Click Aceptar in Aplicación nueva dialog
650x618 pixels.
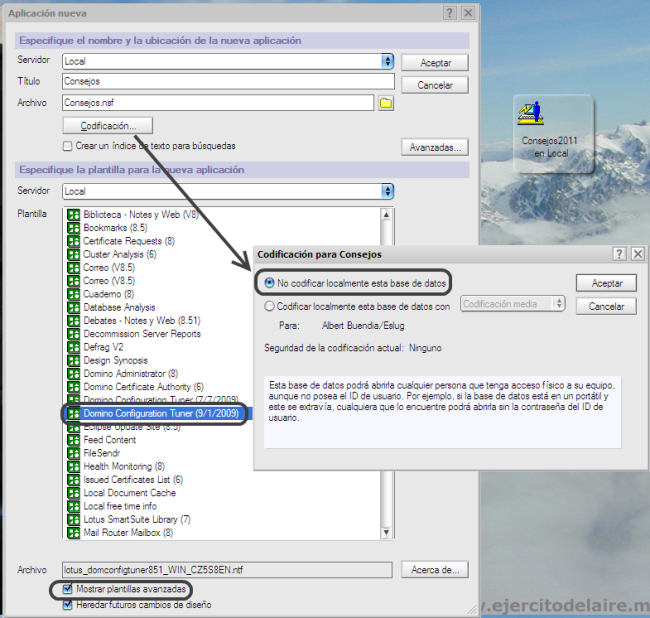pos(435,63)
